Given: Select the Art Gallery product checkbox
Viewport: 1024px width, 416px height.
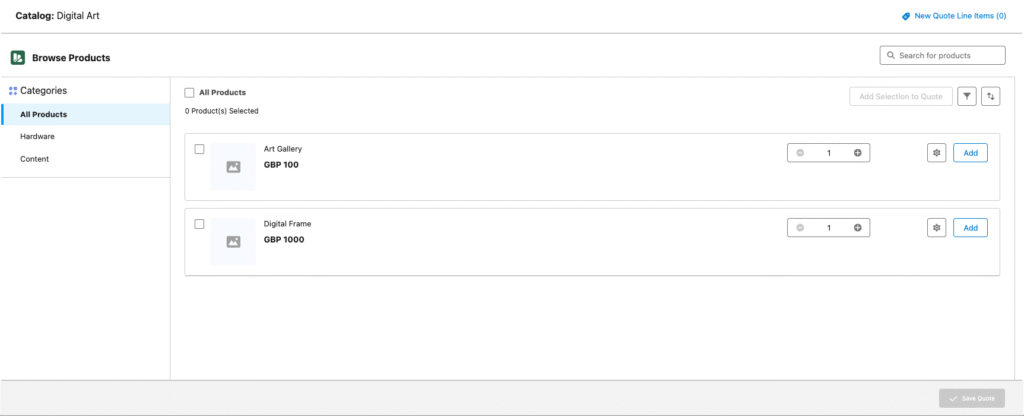Looking at the screenshot, I should (x=199, y=149).
